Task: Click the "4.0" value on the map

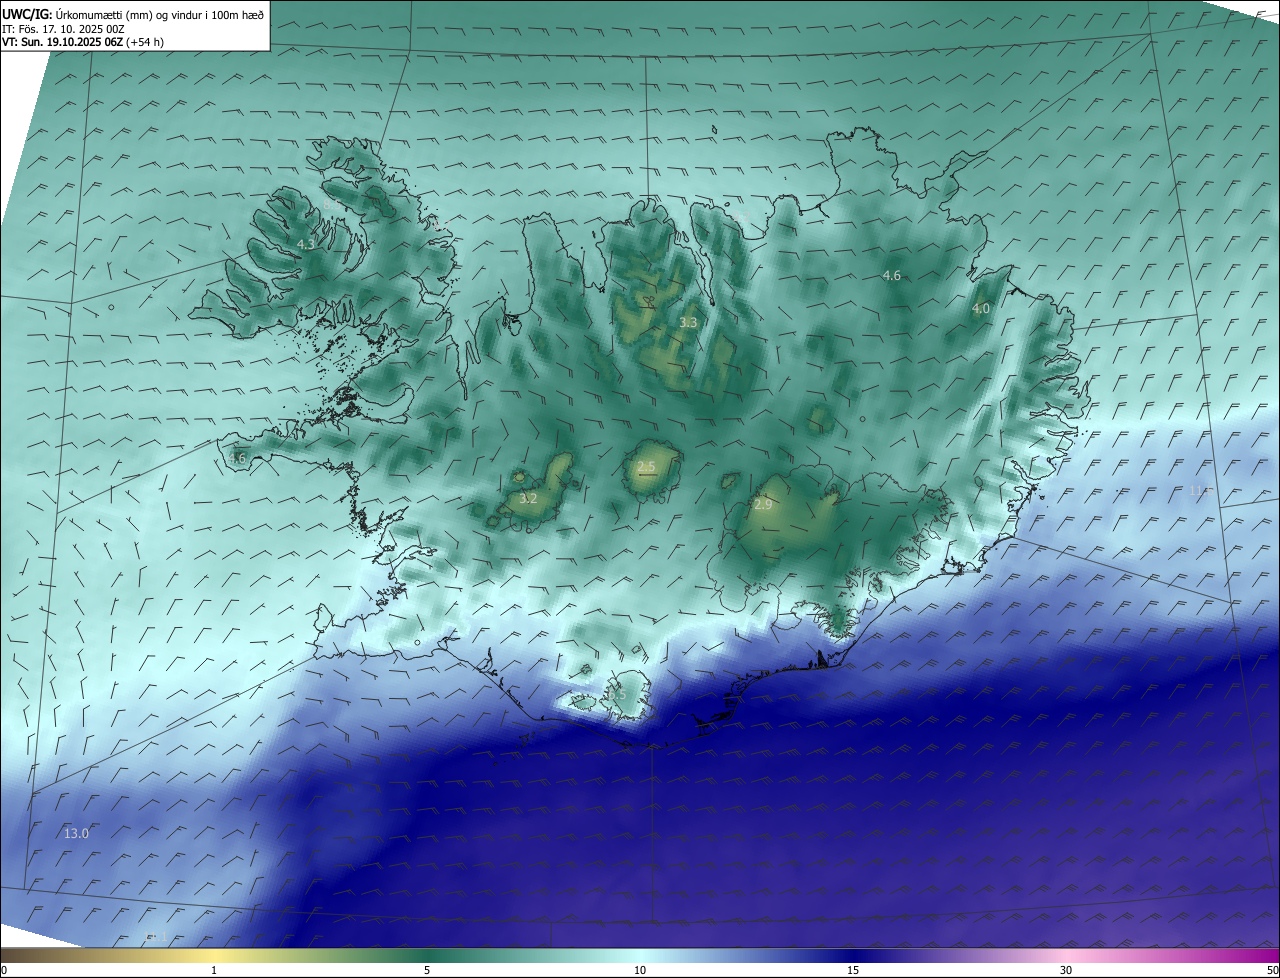Action: [981, 309]
